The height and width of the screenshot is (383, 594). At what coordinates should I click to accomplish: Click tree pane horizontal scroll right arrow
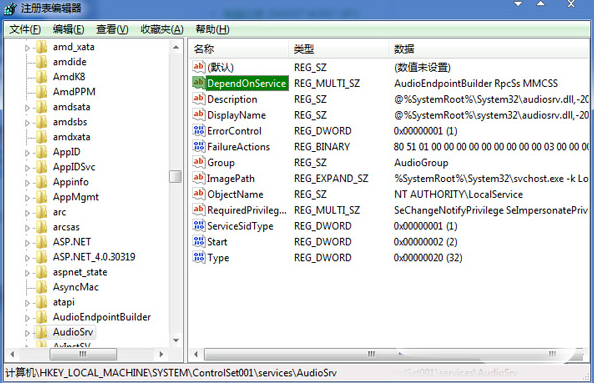(161, 354)
